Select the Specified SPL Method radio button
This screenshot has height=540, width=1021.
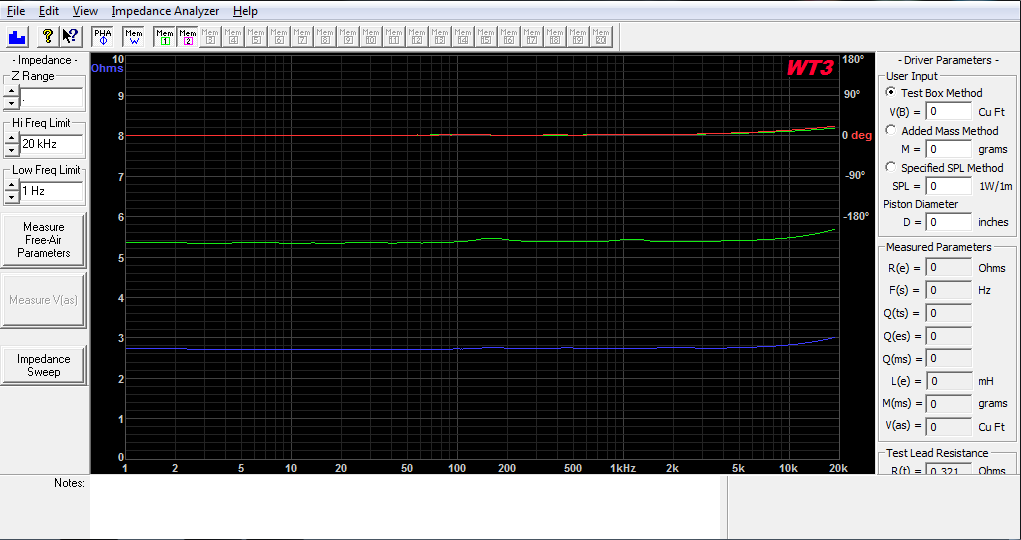point(891,167)
